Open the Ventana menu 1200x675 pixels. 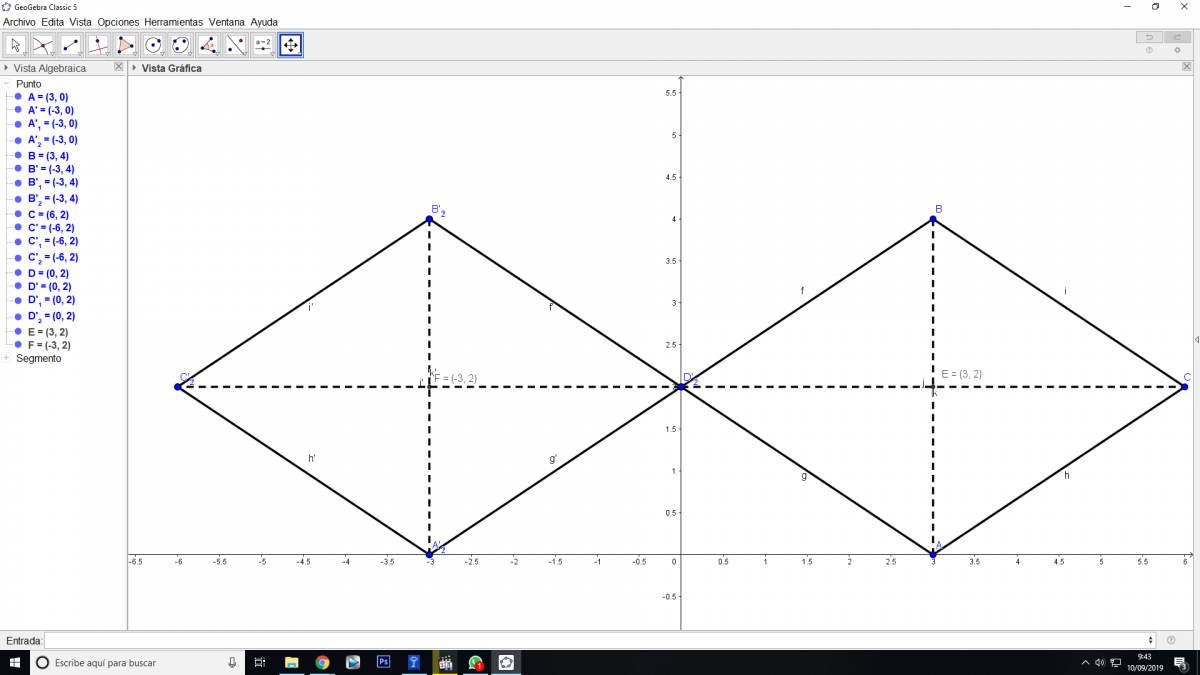tap(227, 21)
